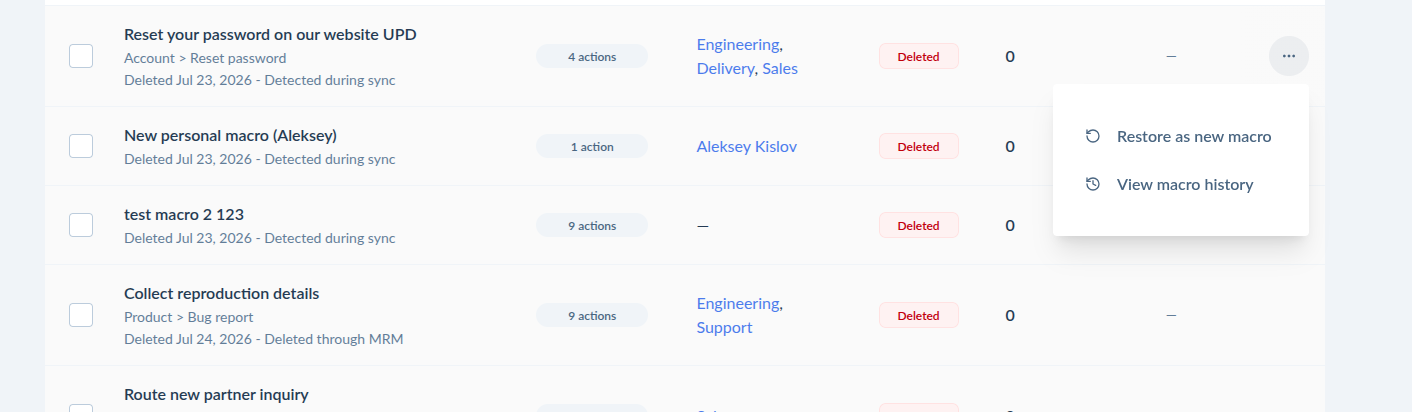Check the box for Reset your password macro
Viewport: 1412px width, 412px height.
click(x=81, y=56)
